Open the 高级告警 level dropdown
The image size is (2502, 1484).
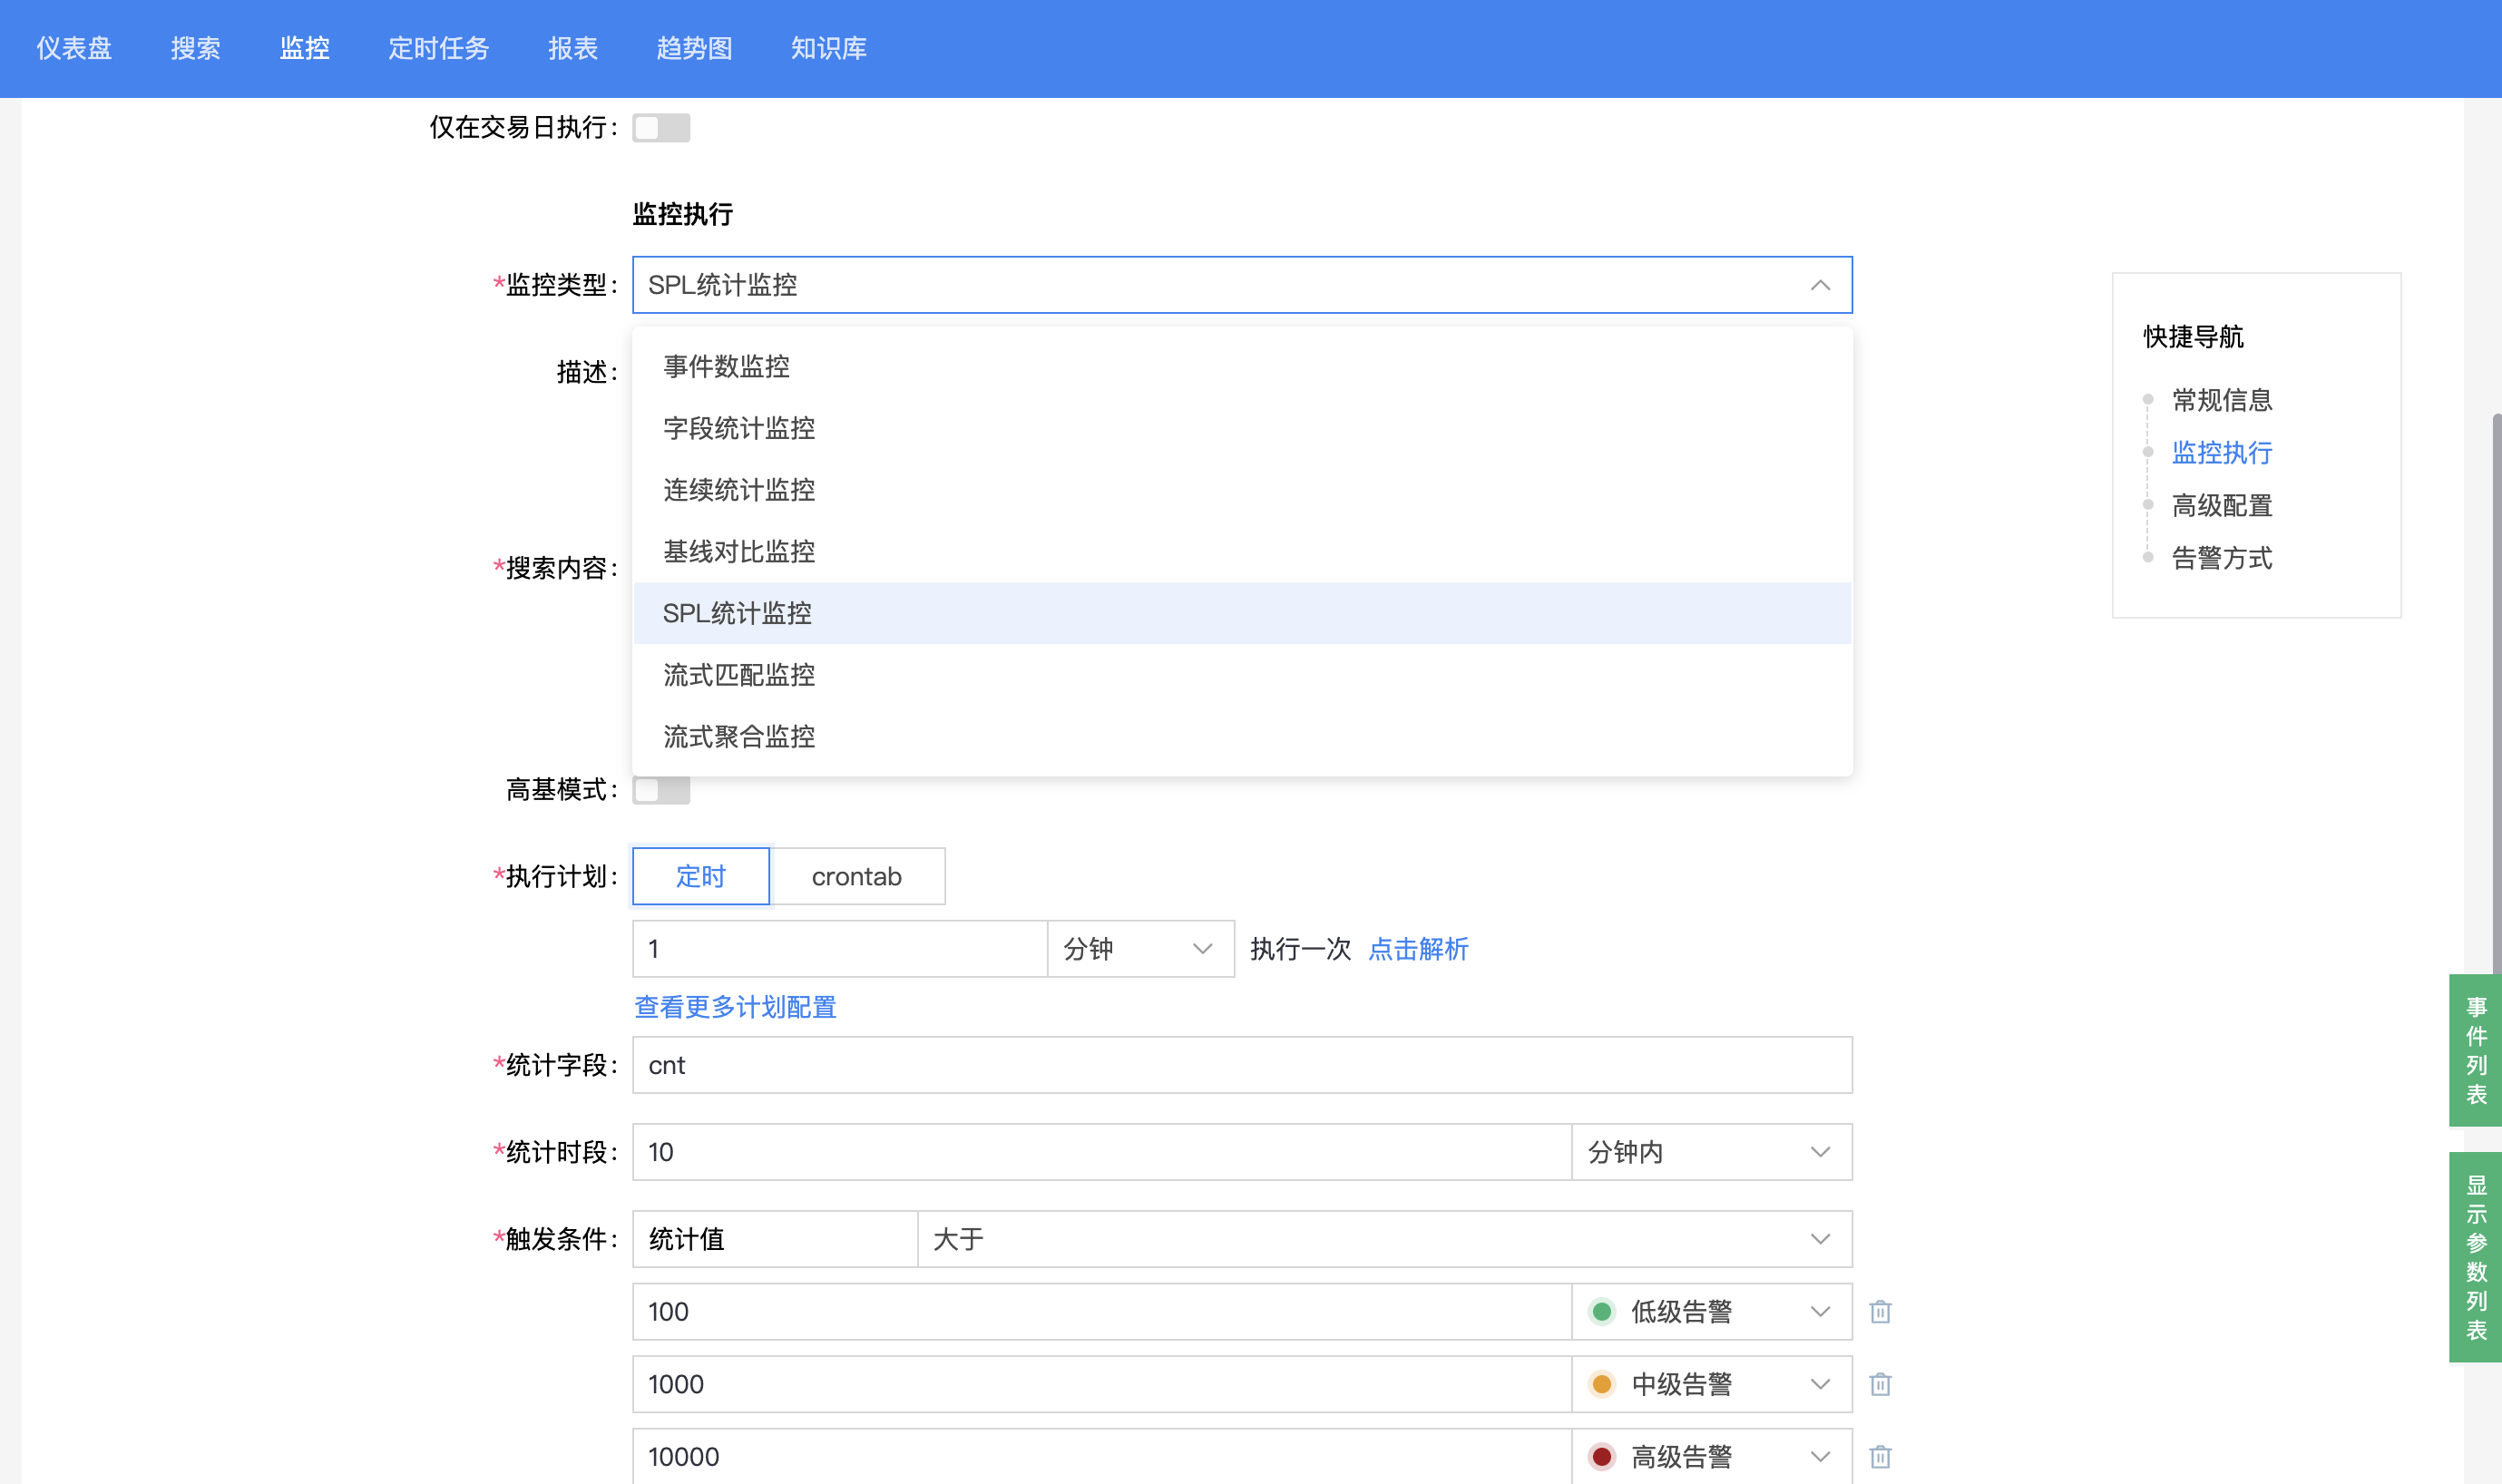pyautogui.click(x=1711, y=1456)
